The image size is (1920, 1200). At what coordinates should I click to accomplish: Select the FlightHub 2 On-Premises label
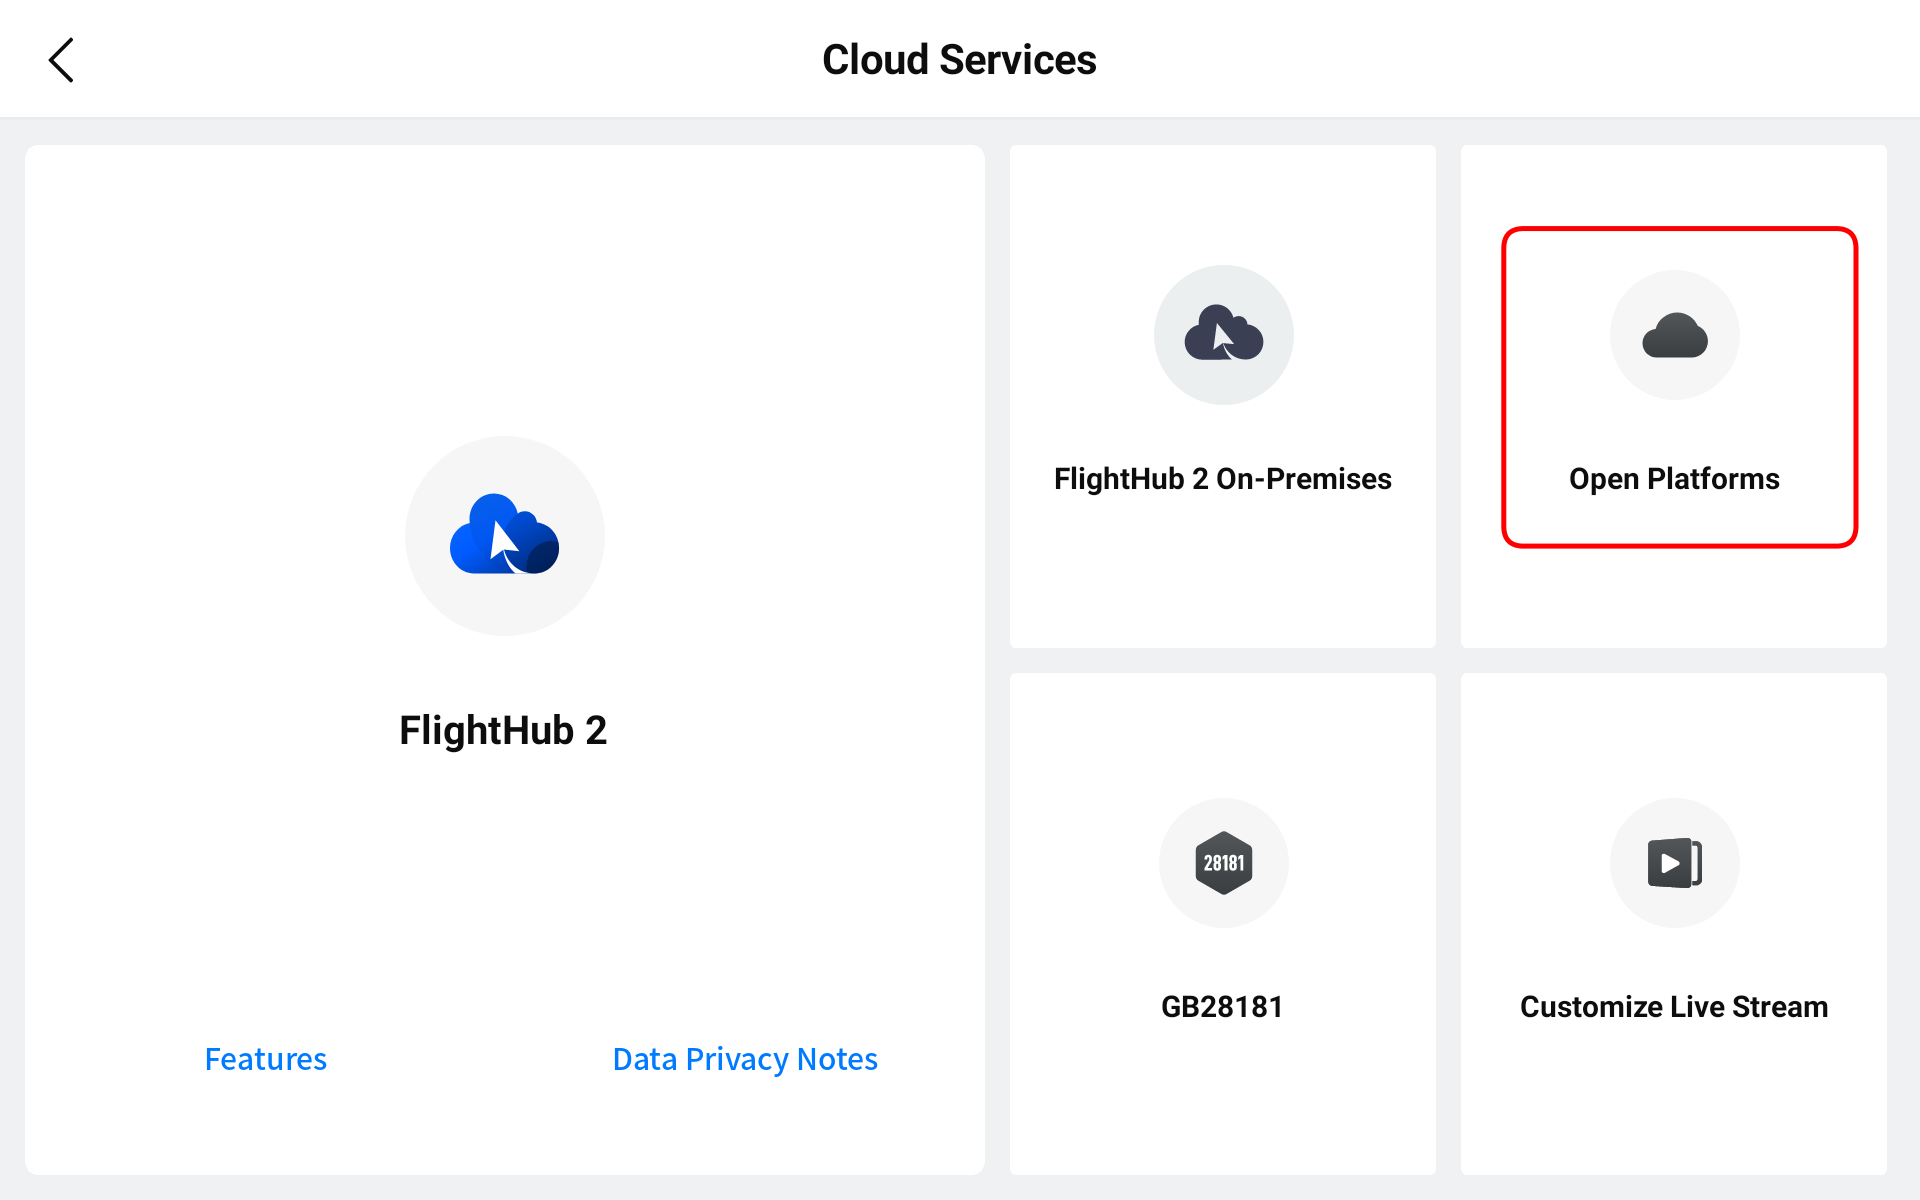pyautogui.click(x=1222, y=479)
